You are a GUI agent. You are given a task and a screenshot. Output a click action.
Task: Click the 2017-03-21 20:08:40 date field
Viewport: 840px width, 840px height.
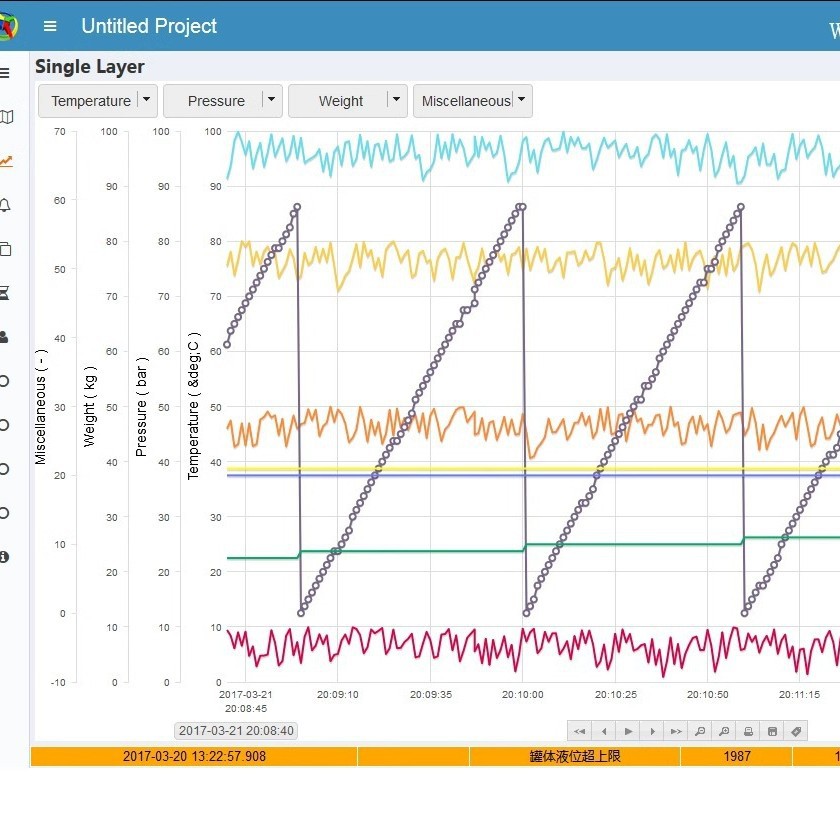click(236, 731)
